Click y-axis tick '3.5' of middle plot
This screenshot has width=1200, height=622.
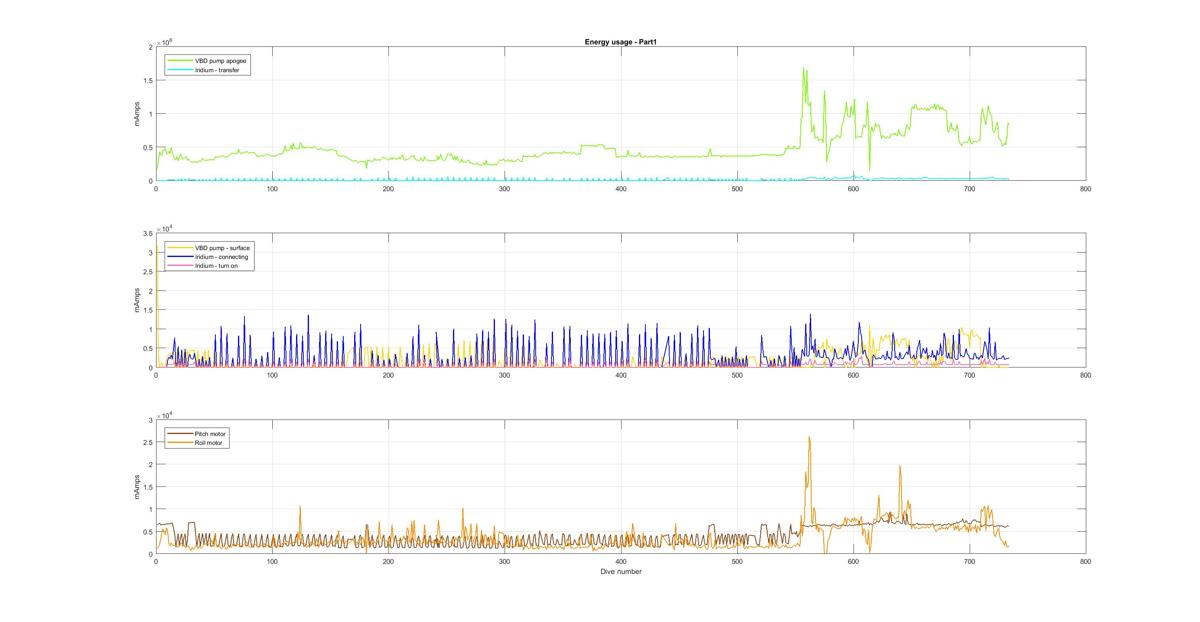pyautogui.click(x=147, y=233)
